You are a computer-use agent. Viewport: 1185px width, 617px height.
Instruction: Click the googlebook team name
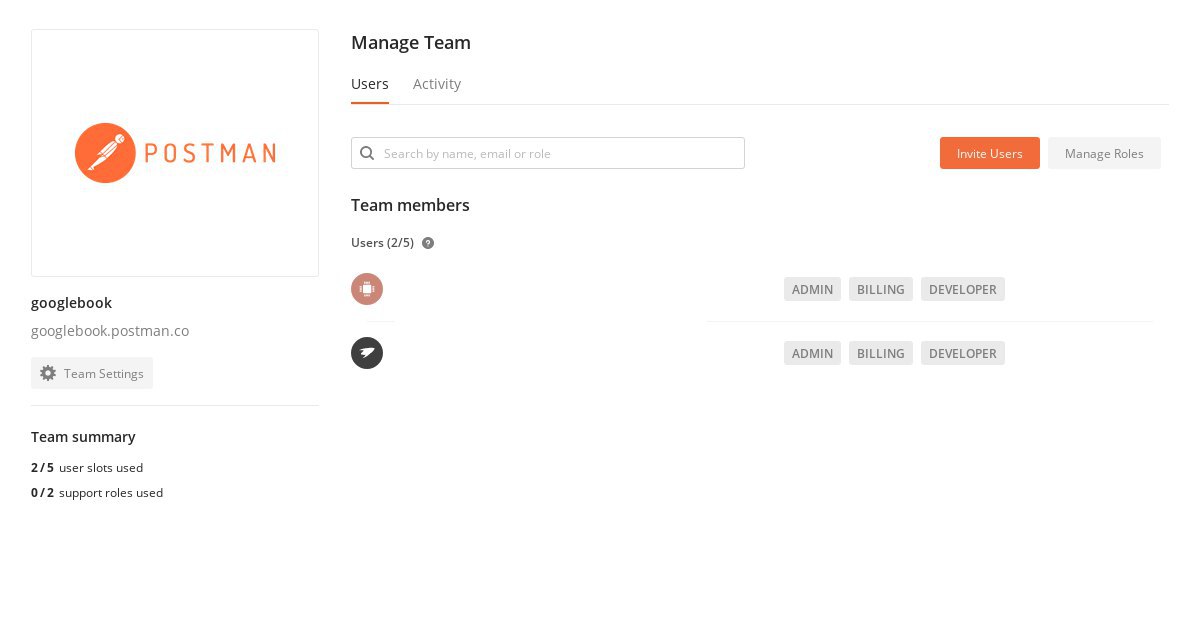tap(71, 302)
